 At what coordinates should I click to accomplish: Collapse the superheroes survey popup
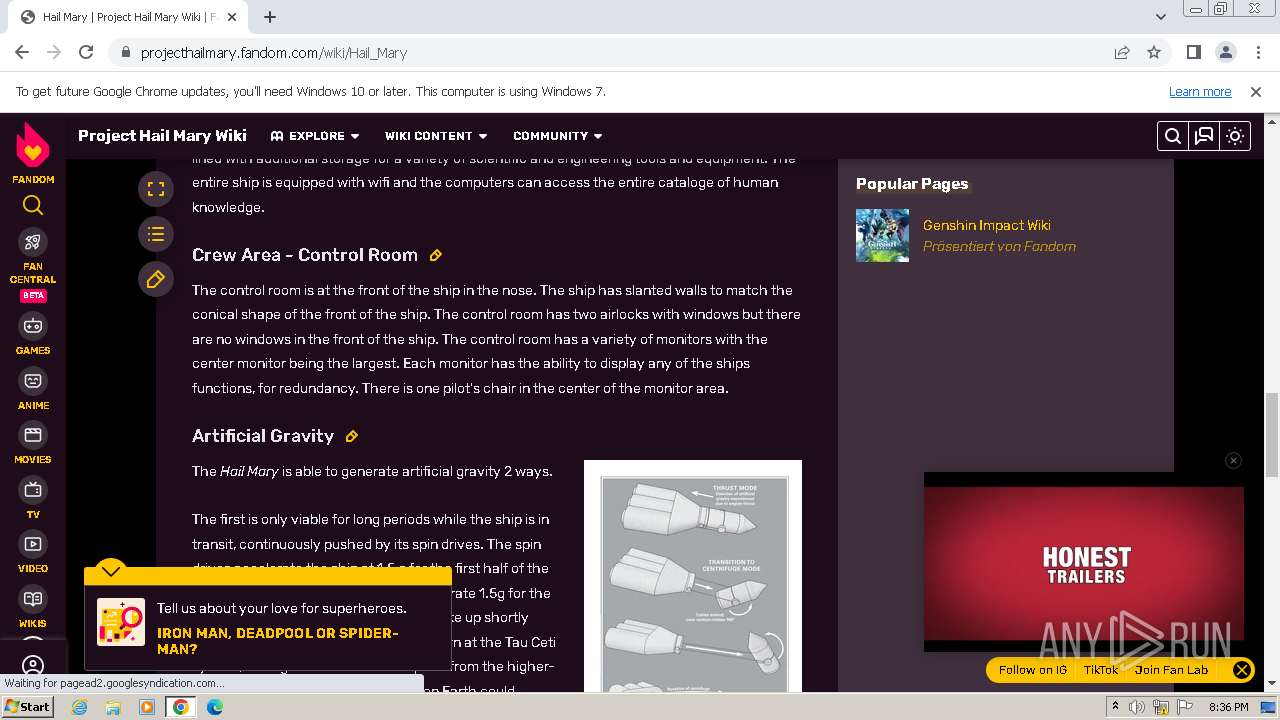point(111,571)
